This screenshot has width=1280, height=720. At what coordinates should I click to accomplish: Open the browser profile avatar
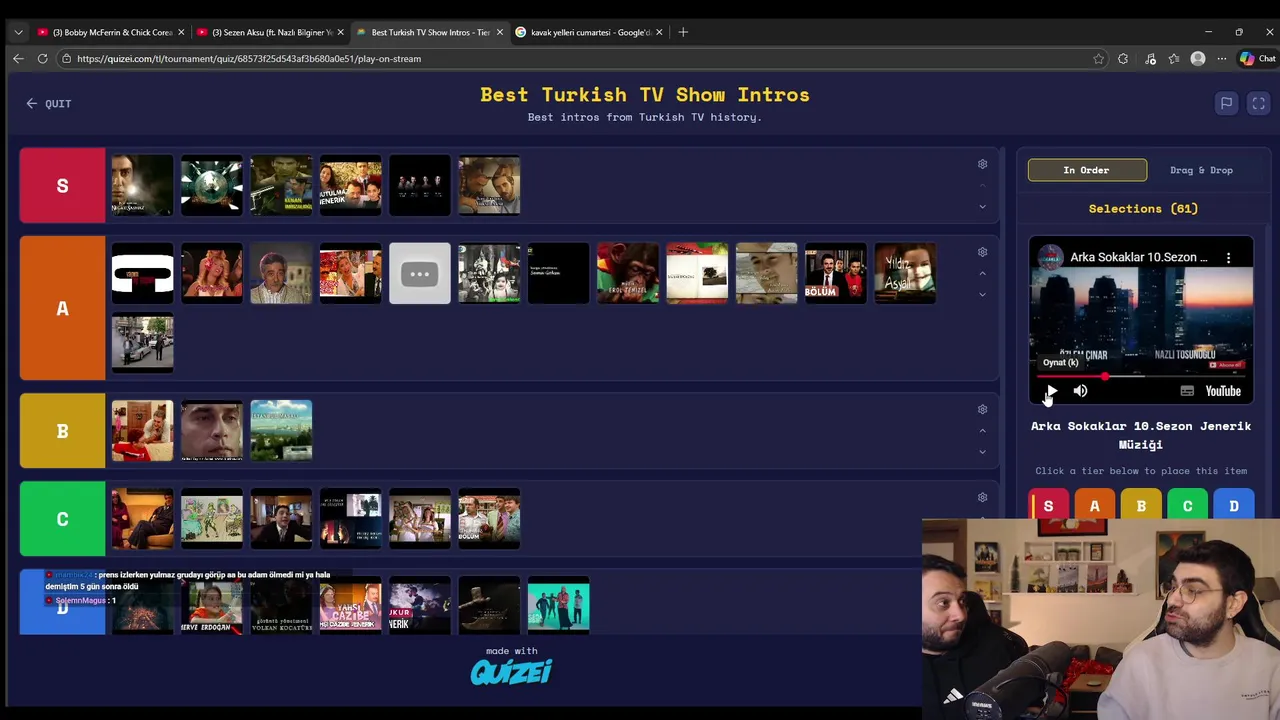pos(1198,59)
